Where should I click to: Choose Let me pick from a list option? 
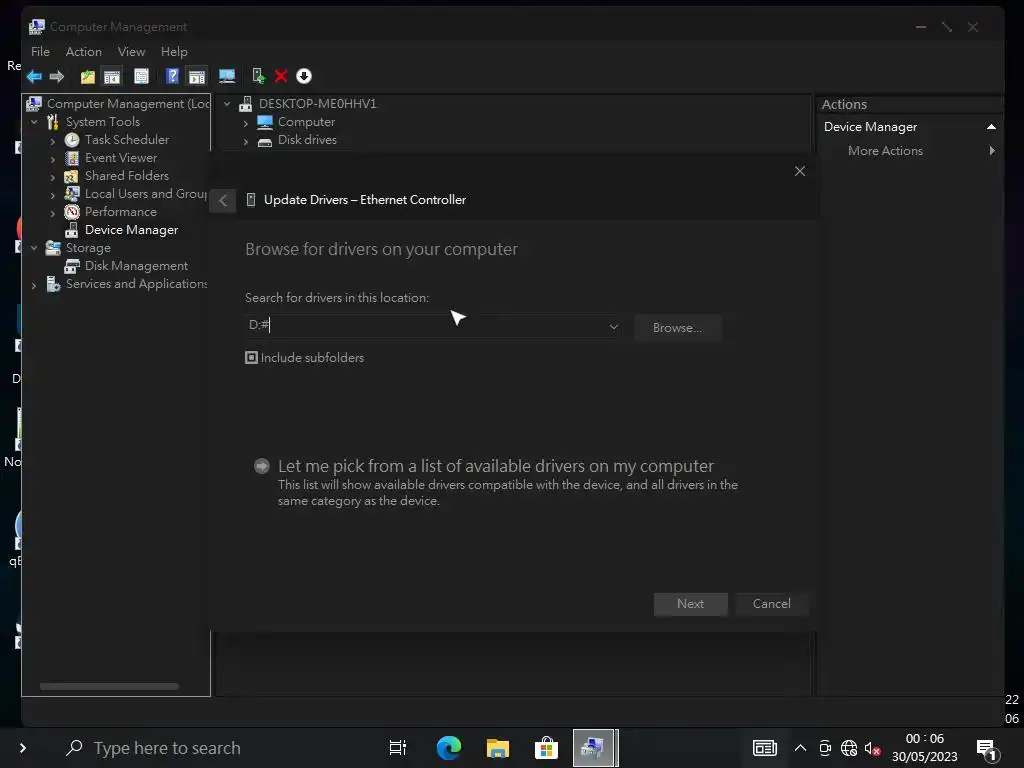tap(496, 483)
